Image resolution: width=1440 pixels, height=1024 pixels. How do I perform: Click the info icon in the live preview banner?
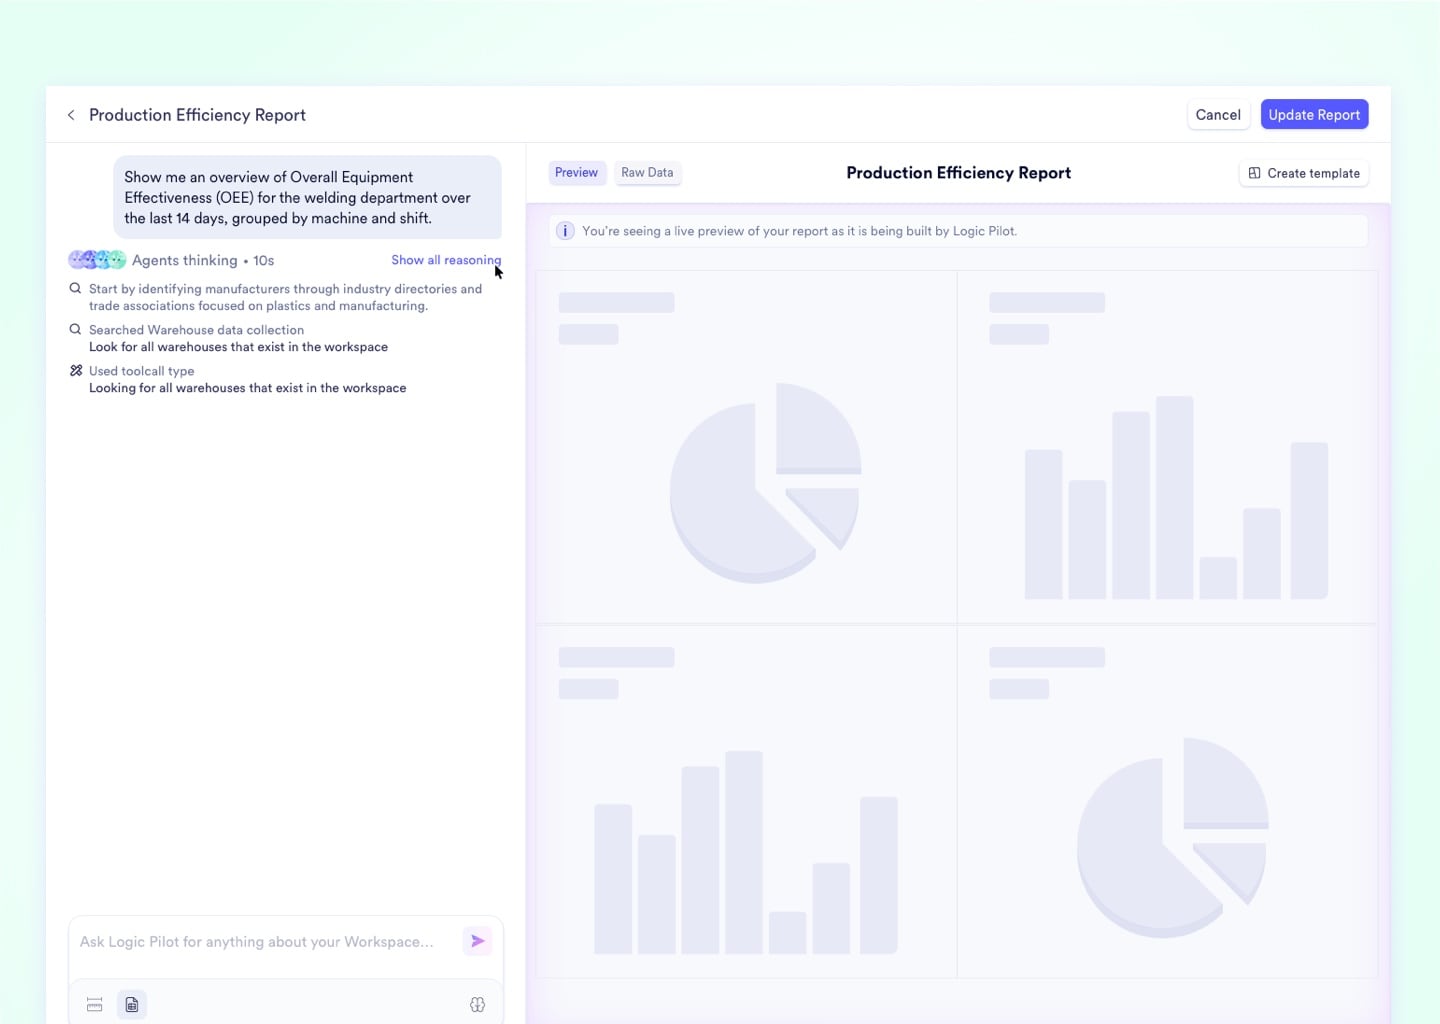tap(565, 231)
